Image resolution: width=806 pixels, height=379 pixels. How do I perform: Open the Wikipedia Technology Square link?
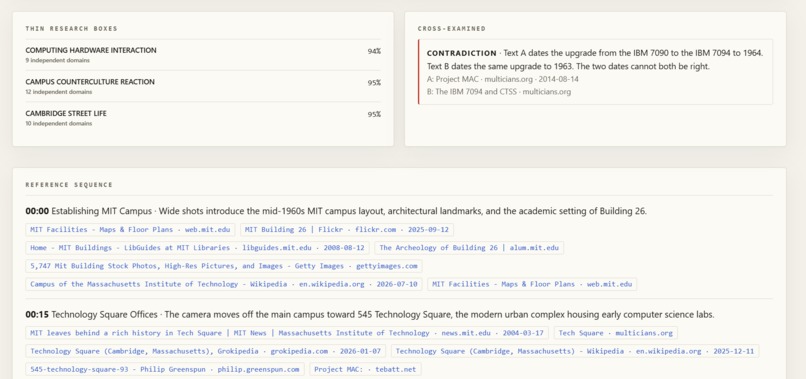(575, 351)
